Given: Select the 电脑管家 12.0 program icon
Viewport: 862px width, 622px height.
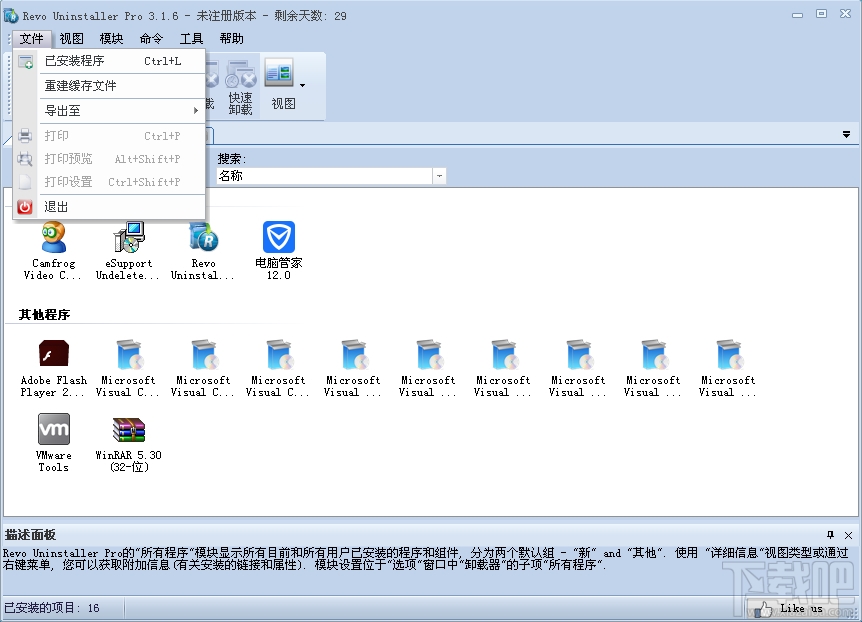Looking at the screenshot, I should coord(278,240).
